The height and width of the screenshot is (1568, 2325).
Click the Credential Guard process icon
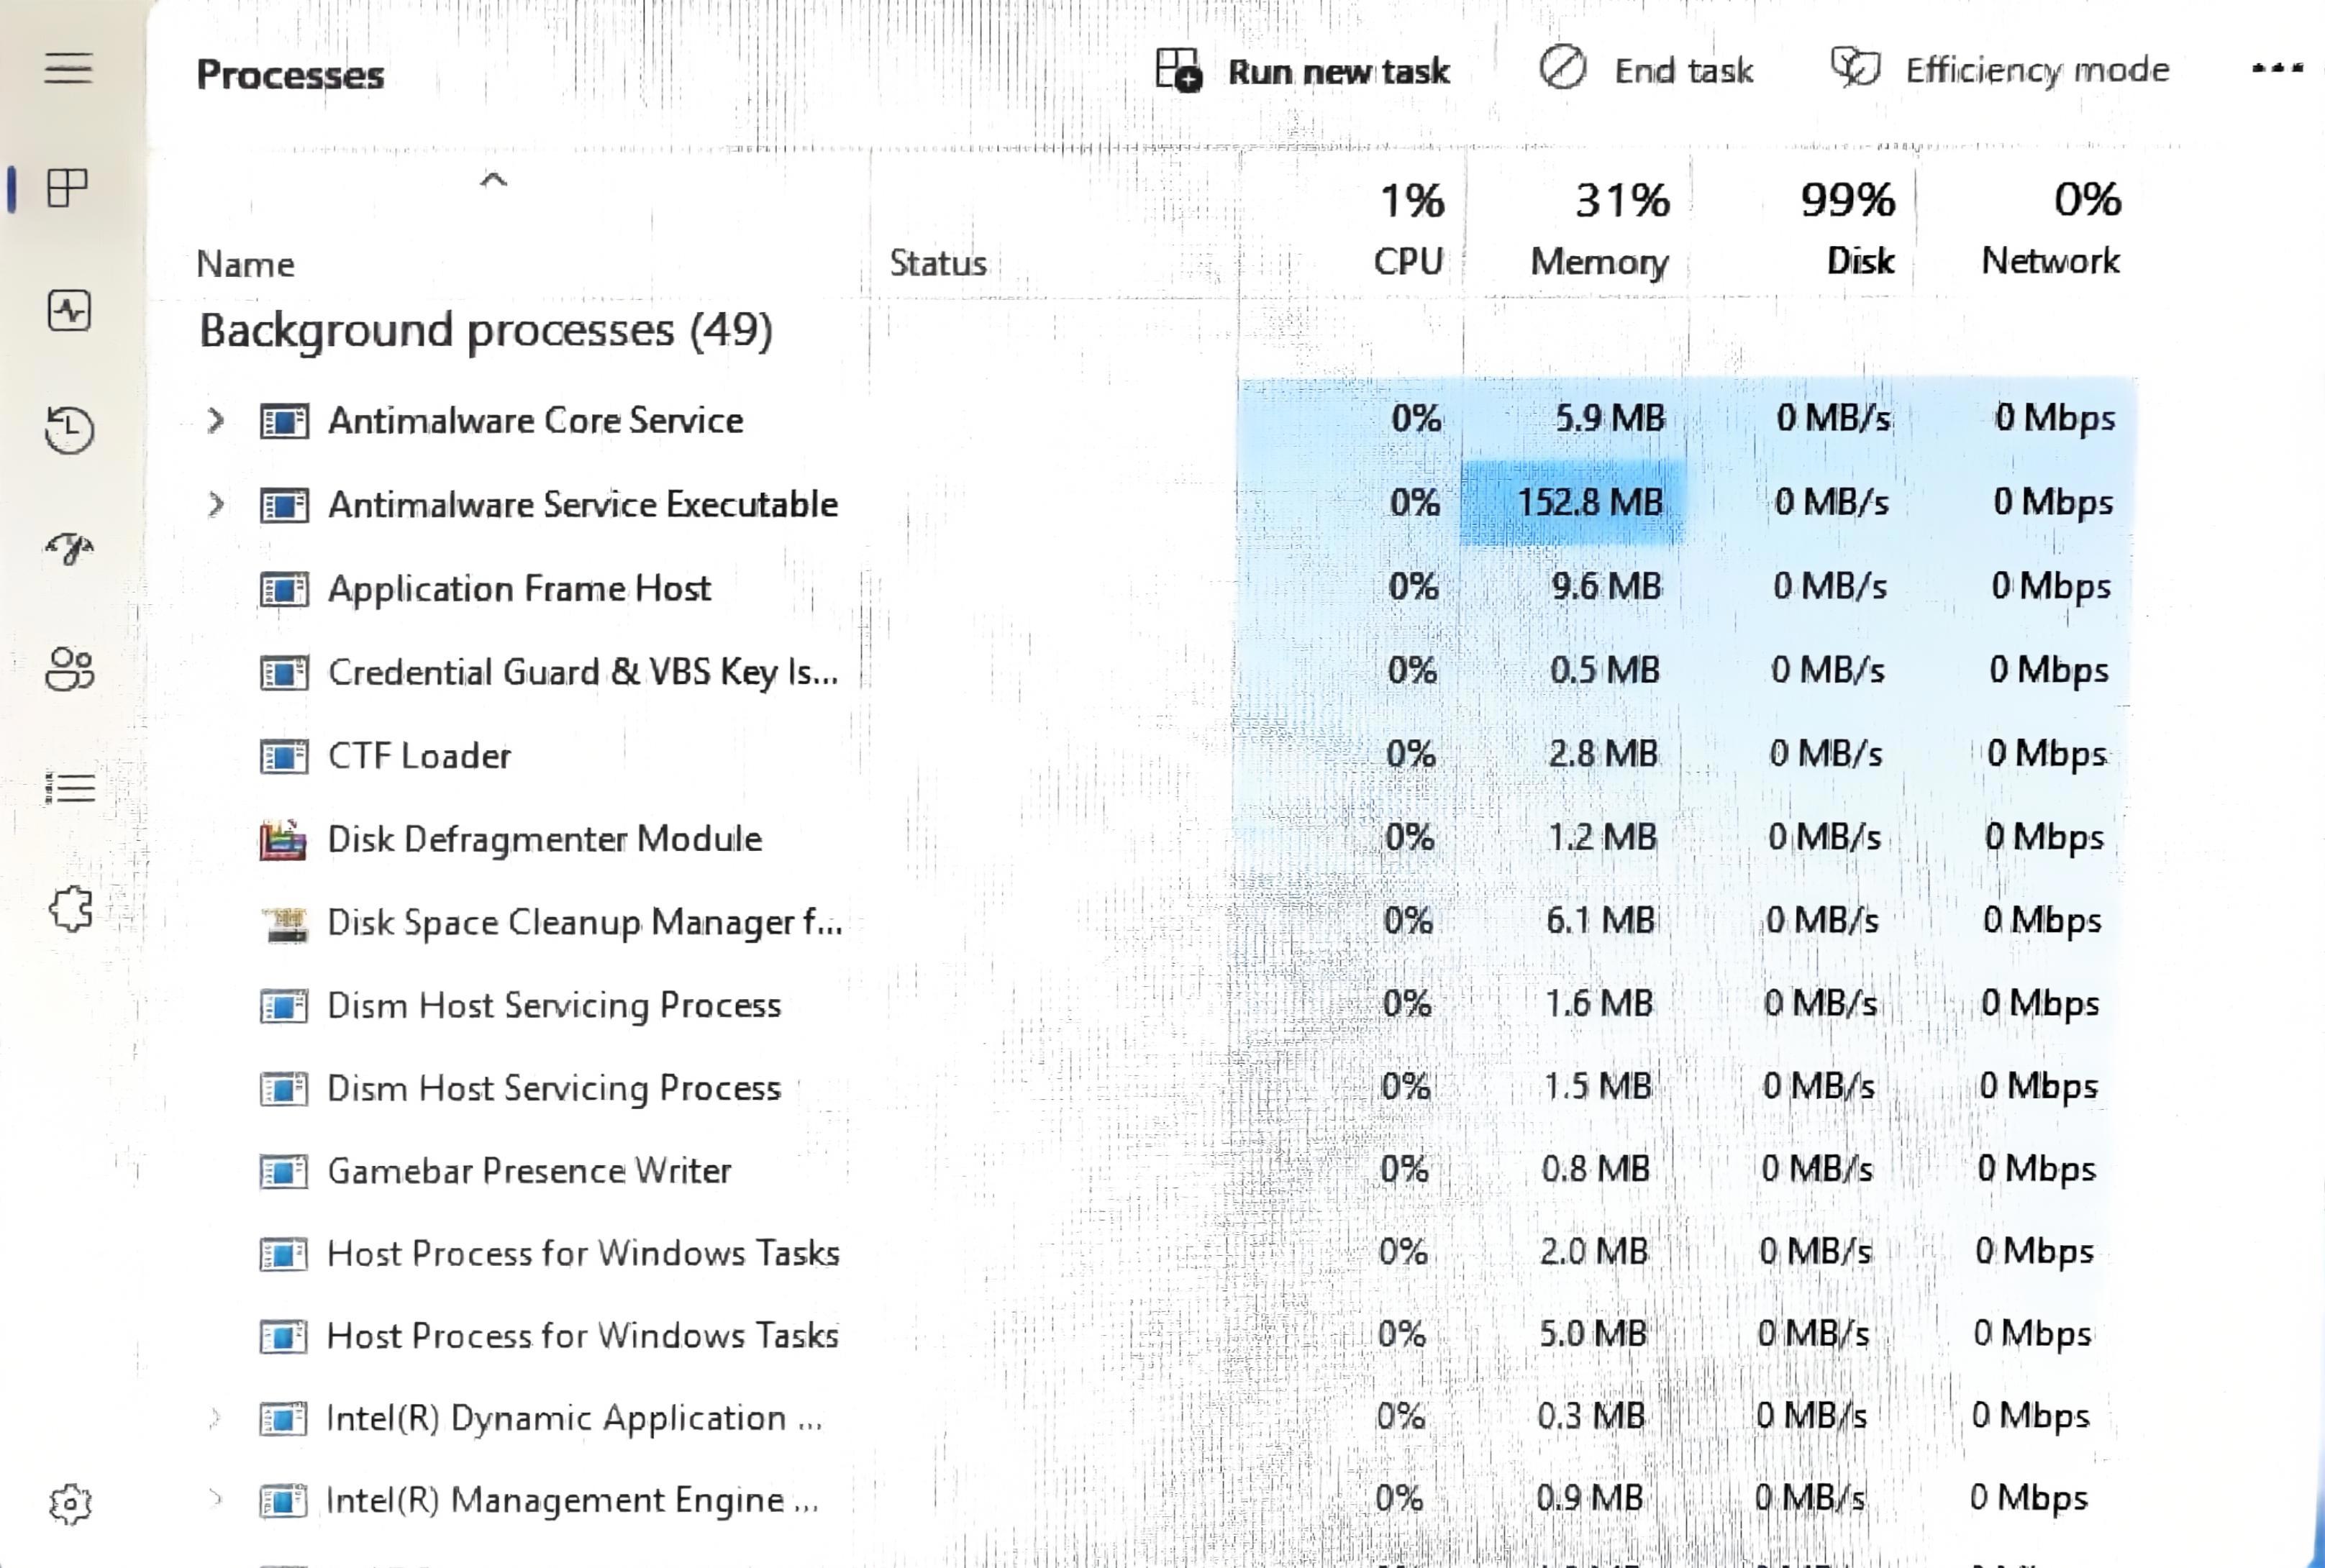284,672
